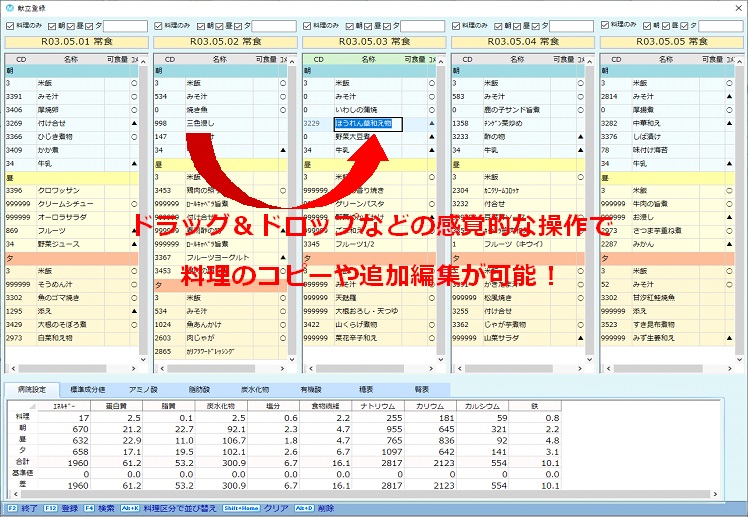Image resolution: width=748 pixels, height=517 pixels.
Task: Click the R03.05.05 常食 date header
Action: pyautogui.click(x=671, y=42)
